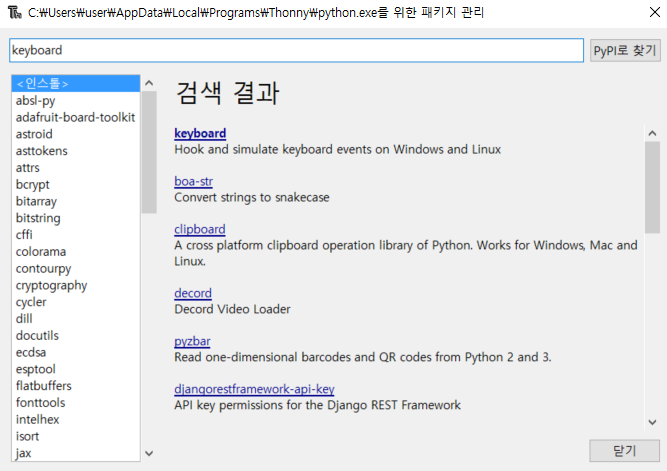Click 'Hook and simulate keyboard events' description

[337, 149]
